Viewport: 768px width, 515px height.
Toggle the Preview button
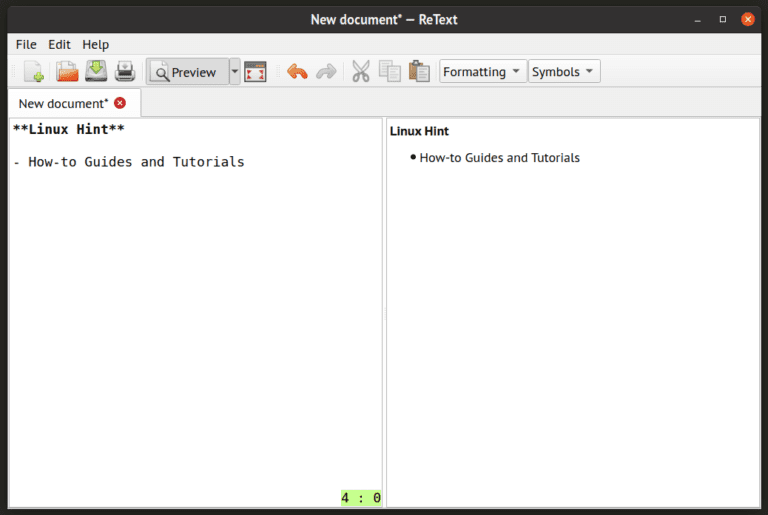[186, 72]
